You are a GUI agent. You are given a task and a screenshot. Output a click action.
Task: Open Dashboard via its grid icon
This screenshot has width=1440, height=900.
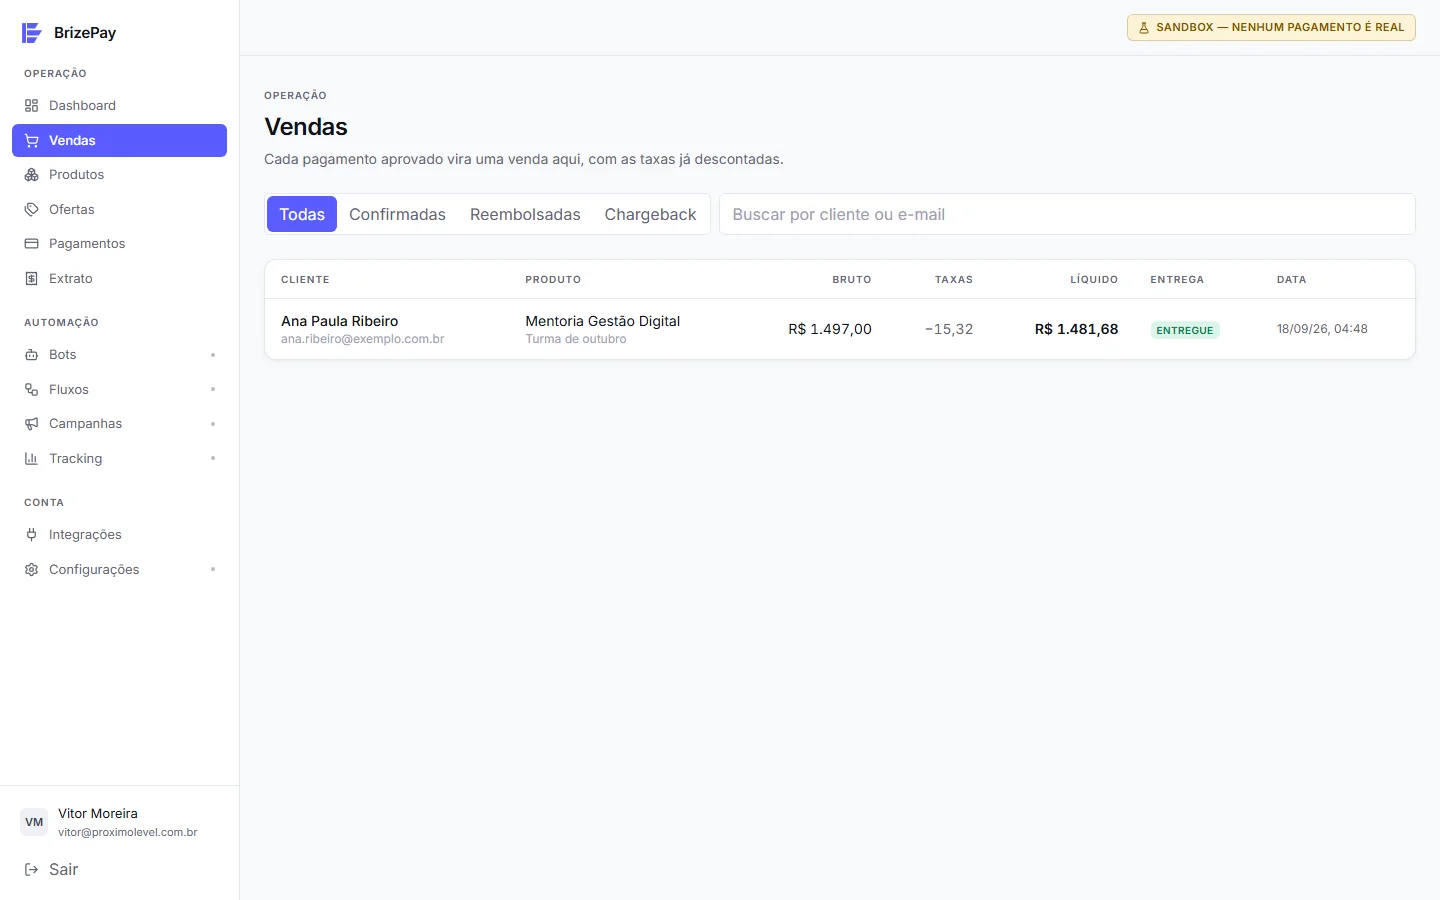click(x=31, y=106)
